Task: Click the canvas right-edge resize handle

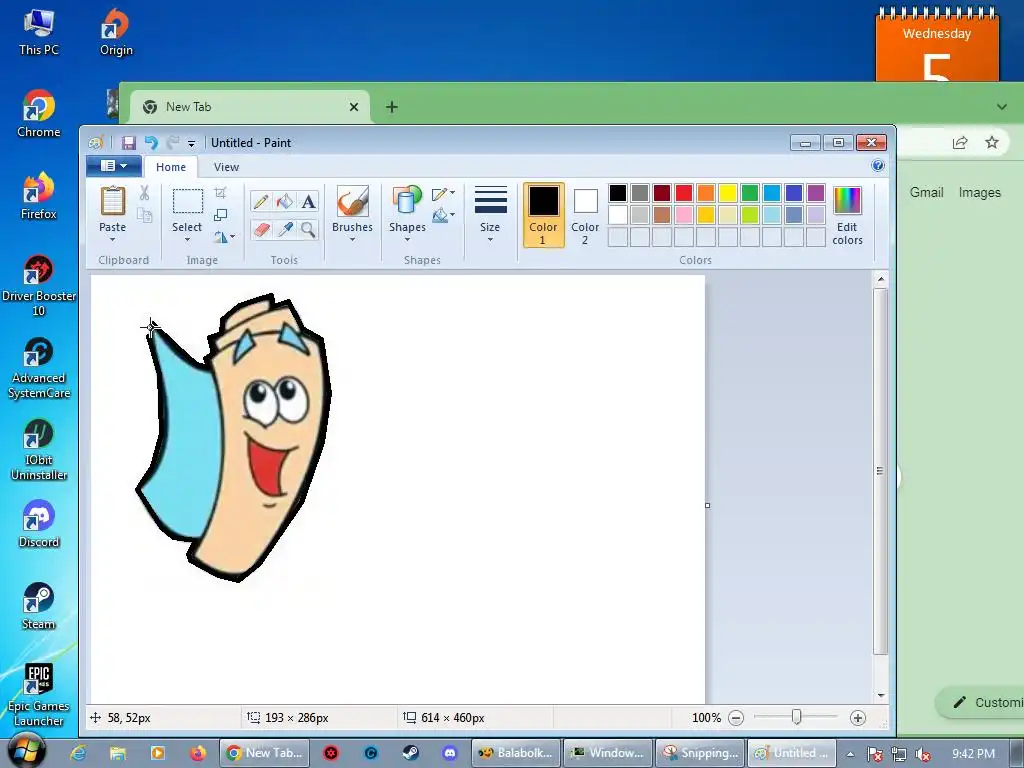Action: pyautogui.click(x=707, y=505)
